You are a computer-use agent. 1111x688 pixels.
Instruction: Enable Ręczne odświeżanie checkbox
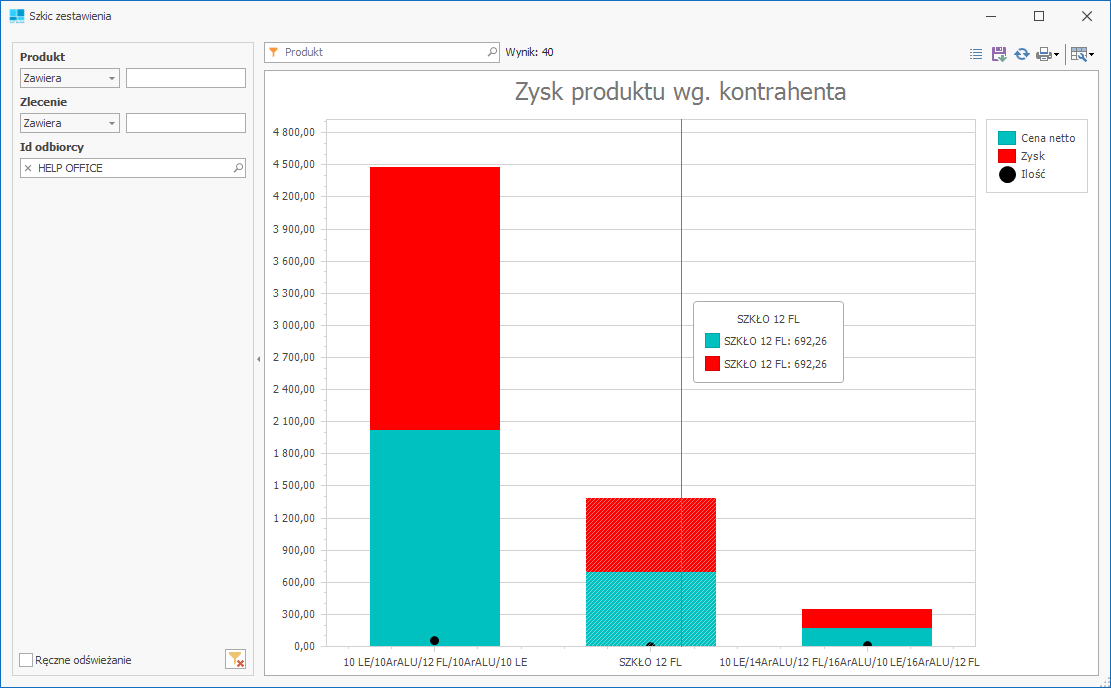click(27, 660)
